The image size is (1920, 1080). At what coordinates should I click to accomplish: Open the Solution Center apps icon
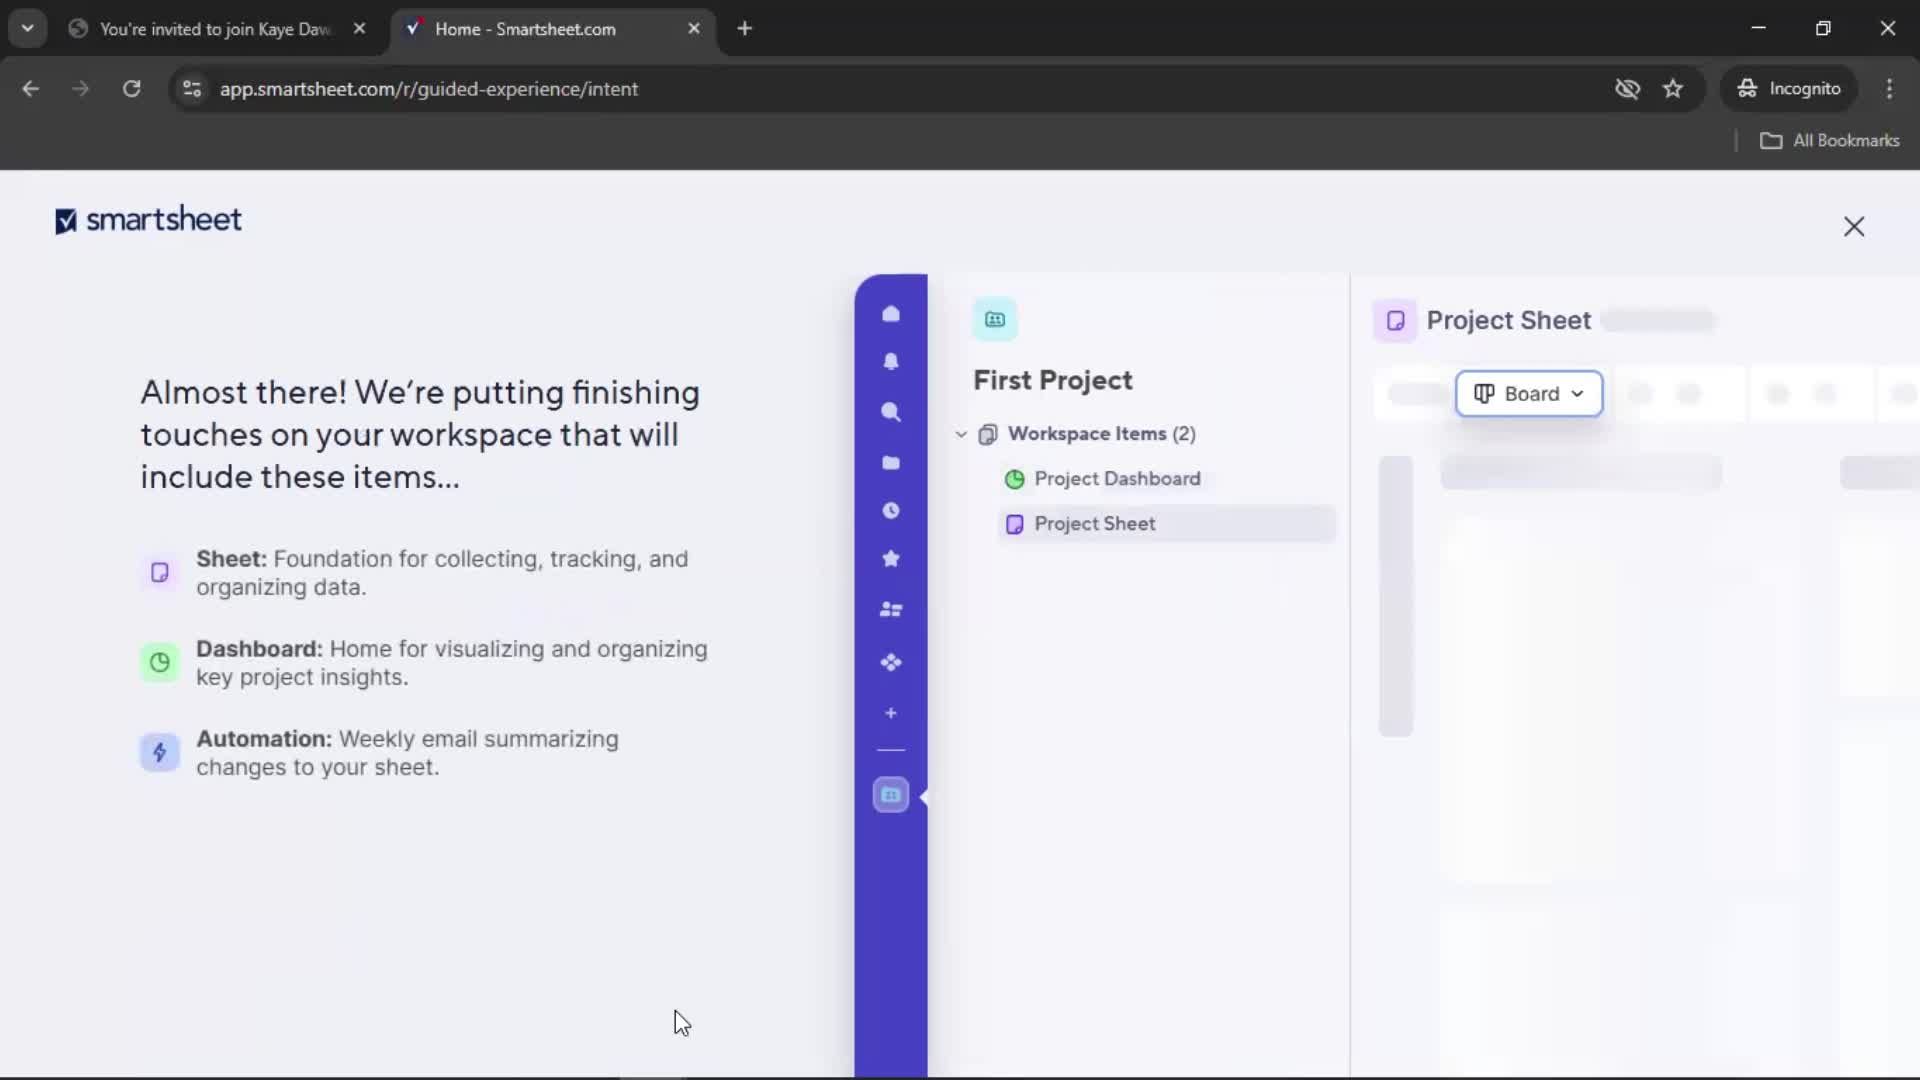[x=890, y=662]
